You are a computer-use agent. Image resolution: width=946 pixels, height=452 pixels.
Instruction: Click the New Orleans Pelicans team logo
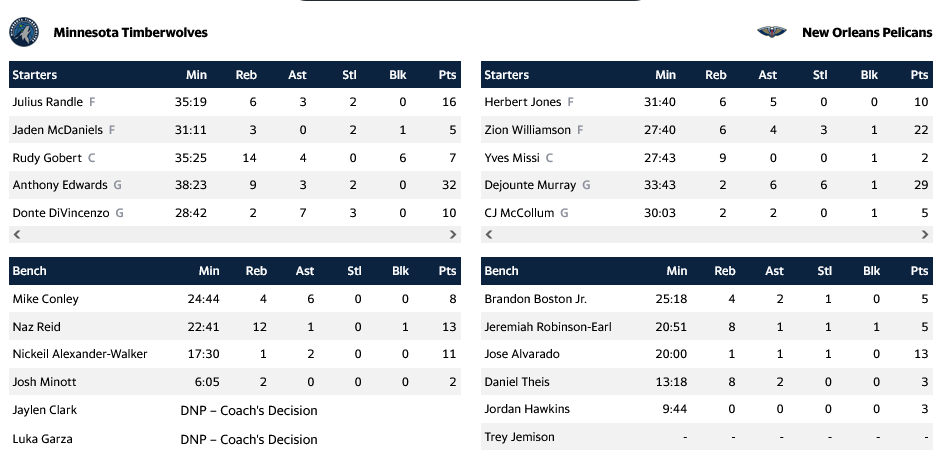[x=773, y=32]
